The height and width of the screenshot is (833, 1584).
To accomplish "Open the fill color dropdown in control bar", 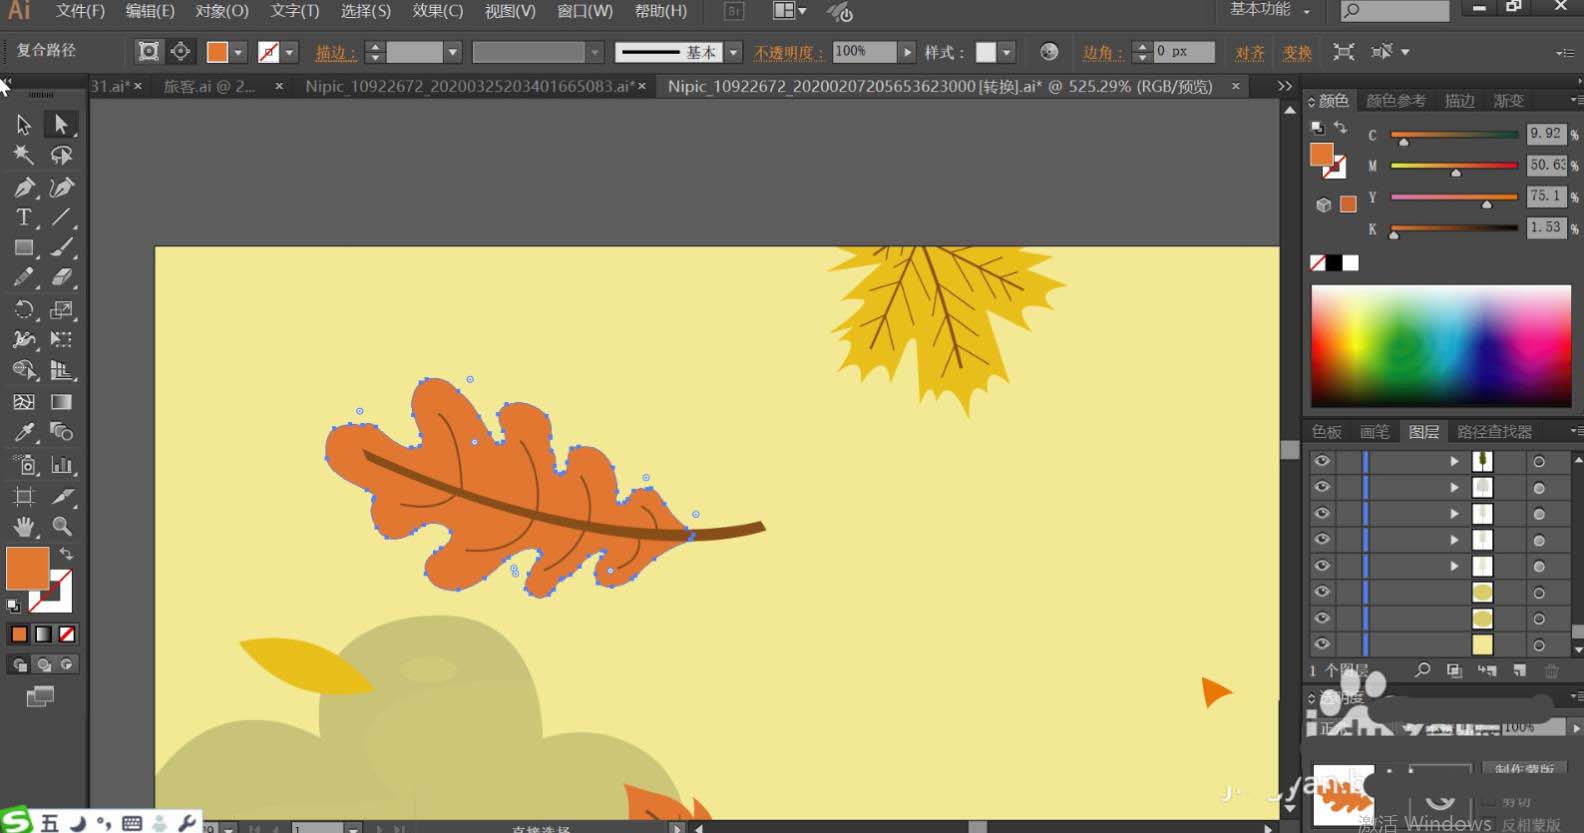I will click(x=238, y=52).
